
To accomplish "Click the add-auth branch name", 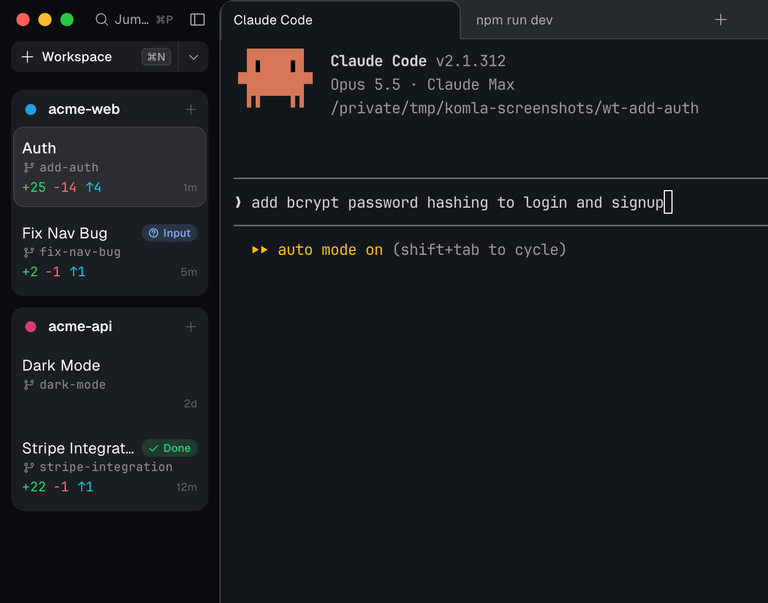I will point(69,168).
